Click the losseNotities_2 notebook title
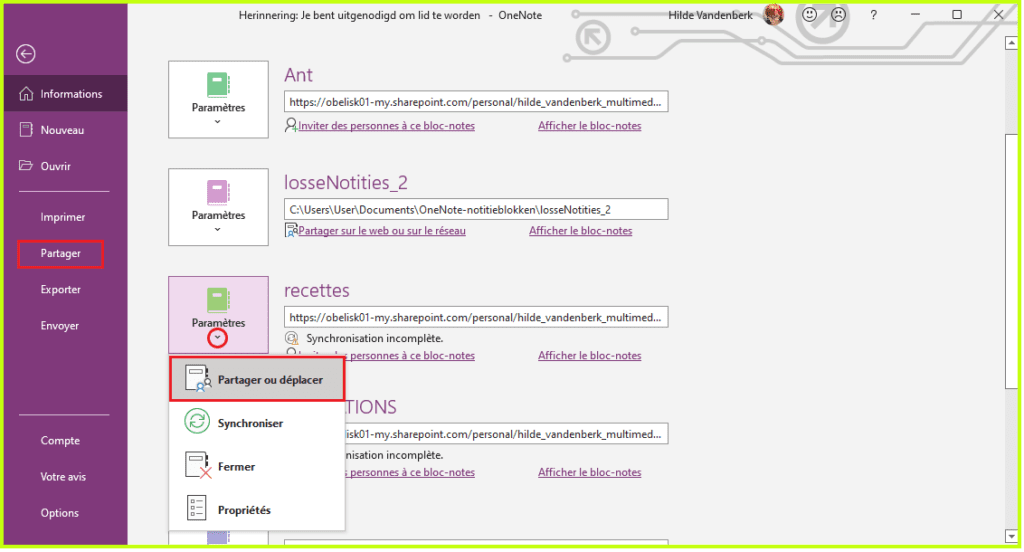1024x552 pixels. pos(346,183)
